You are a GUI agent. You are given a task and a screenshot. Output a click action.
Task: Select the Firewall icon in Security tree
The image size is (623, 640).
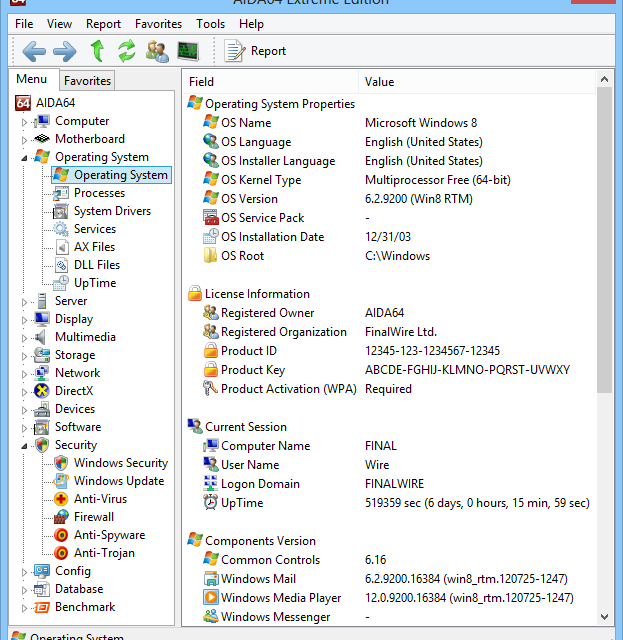pos(61,517)
